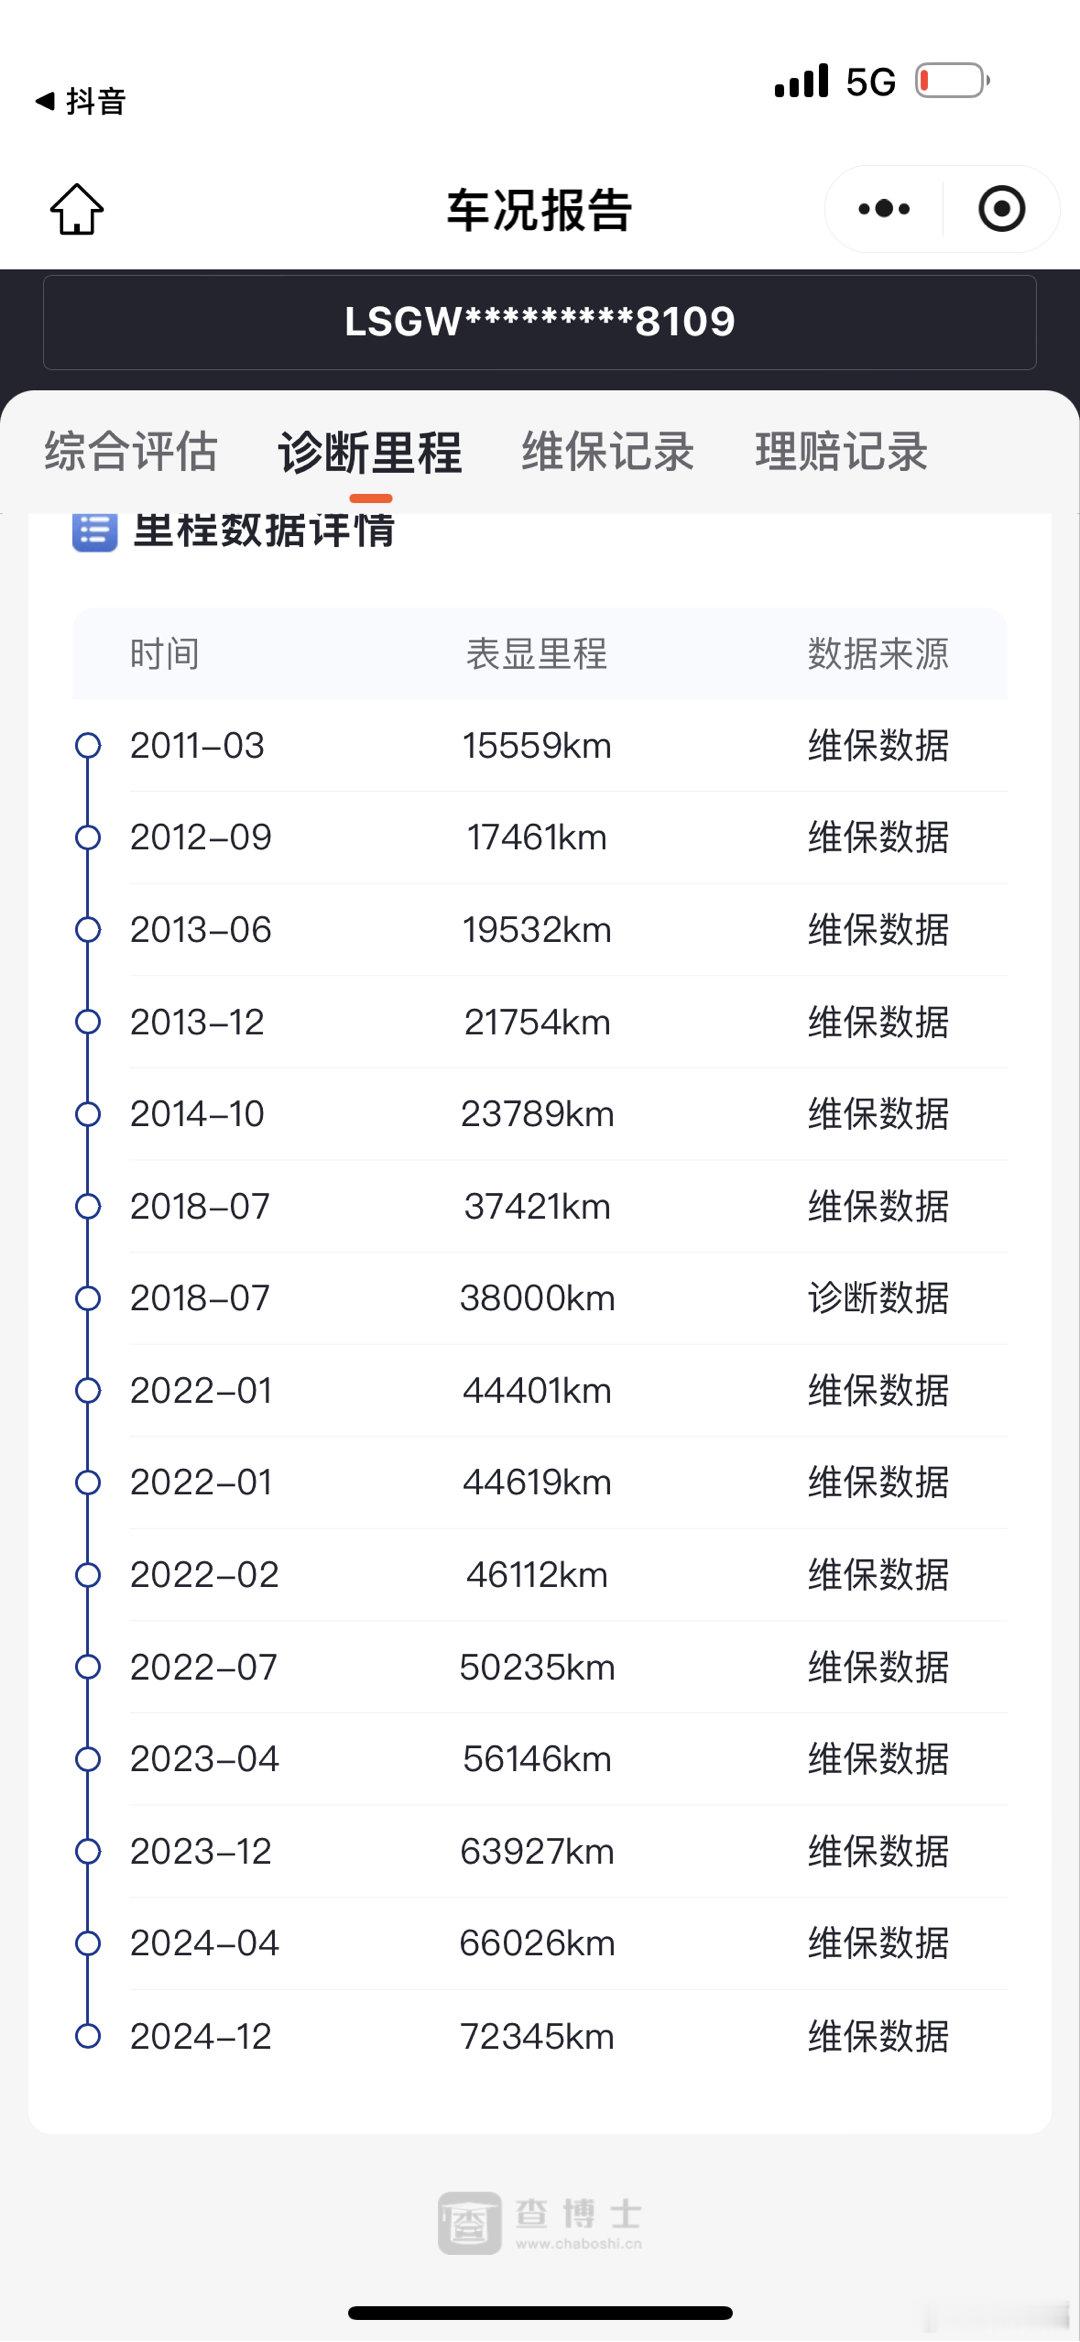The height and width of the screenshot is (2342, 1080).
Task: Tap the 里程数据详情 list icon
Action: point(95,531)
